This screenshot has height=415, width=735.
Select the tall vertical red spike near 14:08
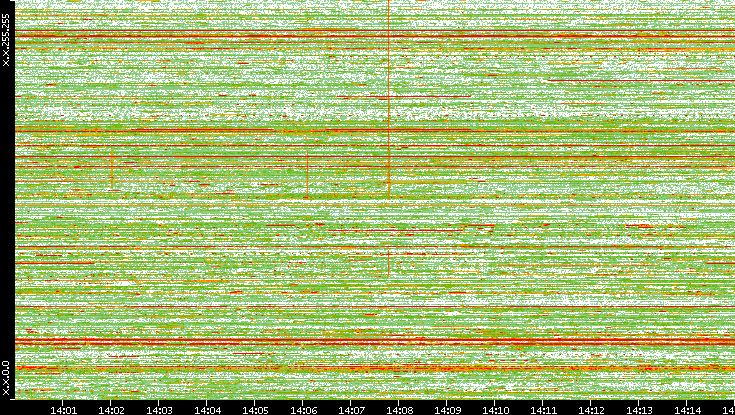click(389, 99)
